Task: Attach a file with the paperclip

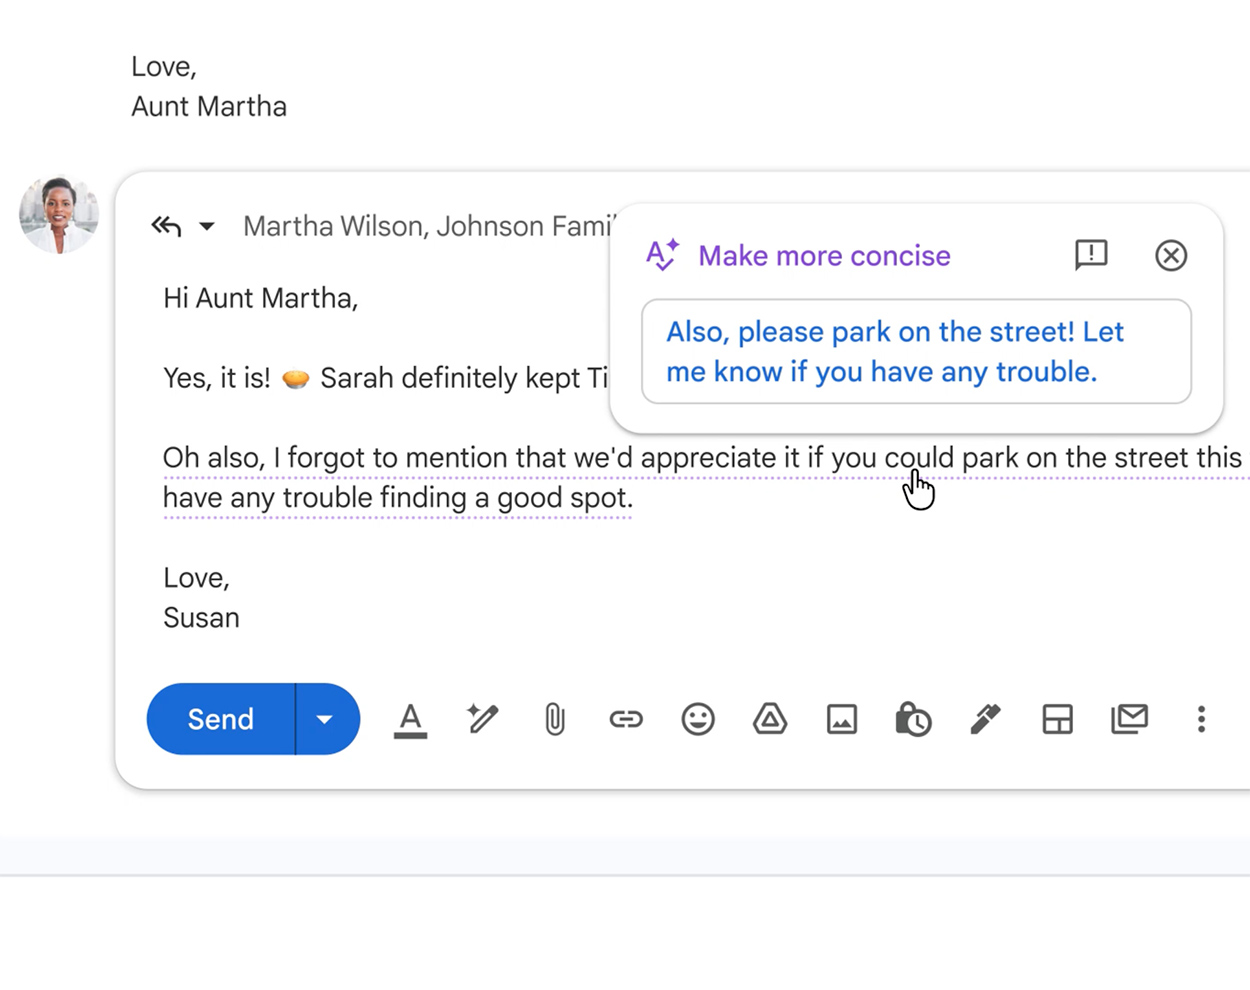Action: [x=554, y=719]
